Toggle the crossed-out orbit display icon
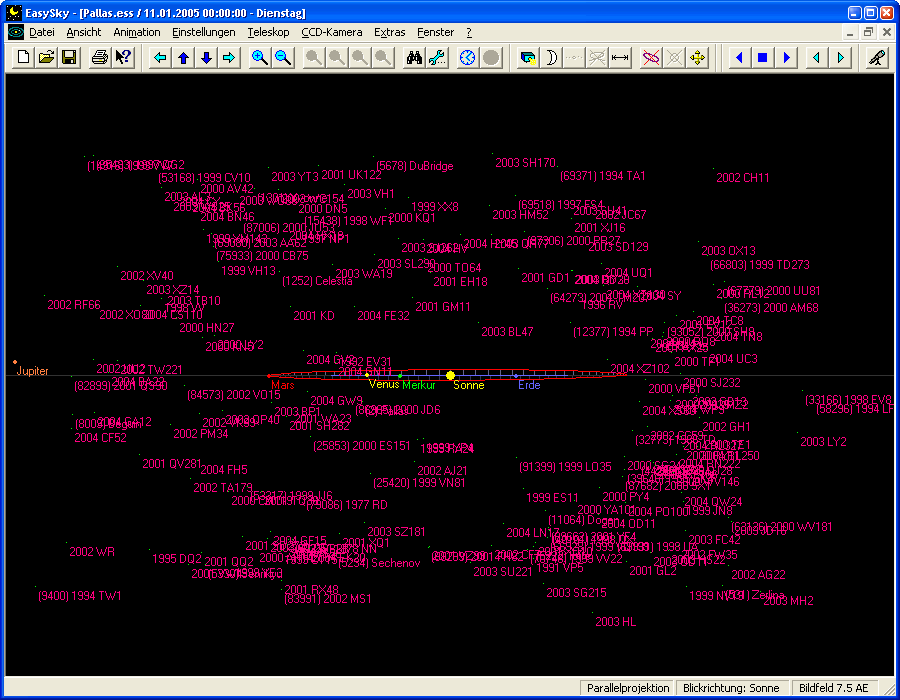 (651, 58)
